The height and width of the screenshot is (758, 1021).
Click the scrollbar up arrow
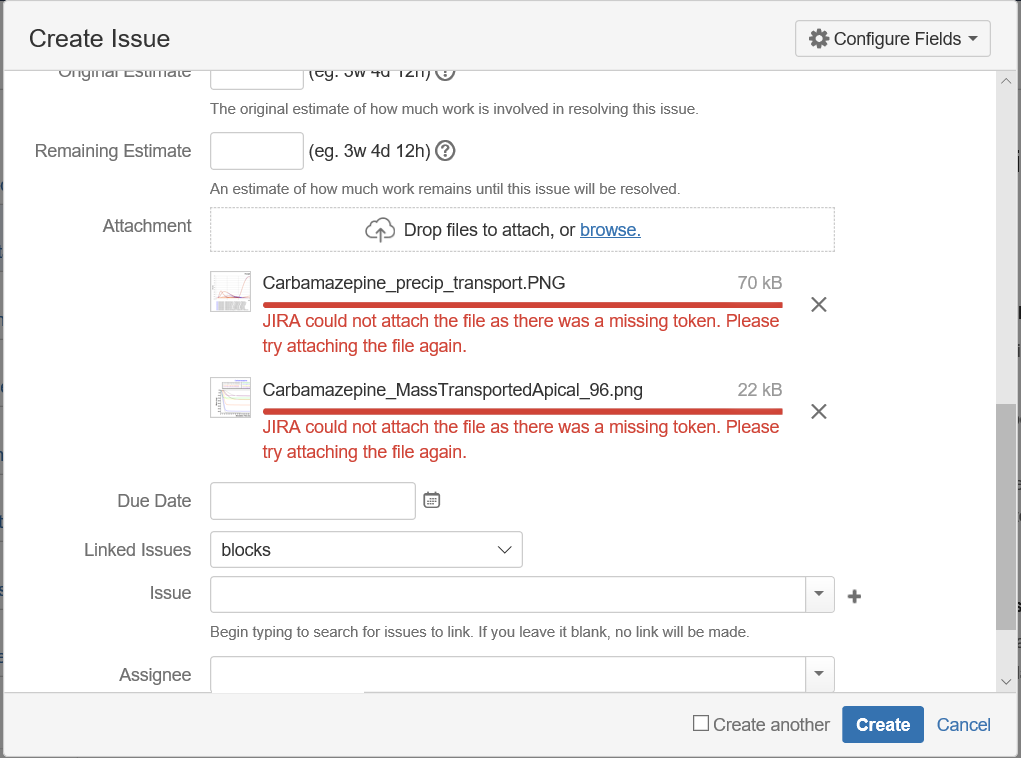pos(1006,81)
